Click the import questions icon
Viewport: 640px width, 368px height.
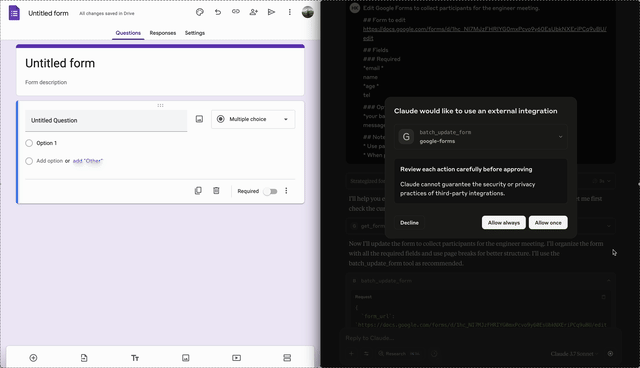(x=84, y=358)
